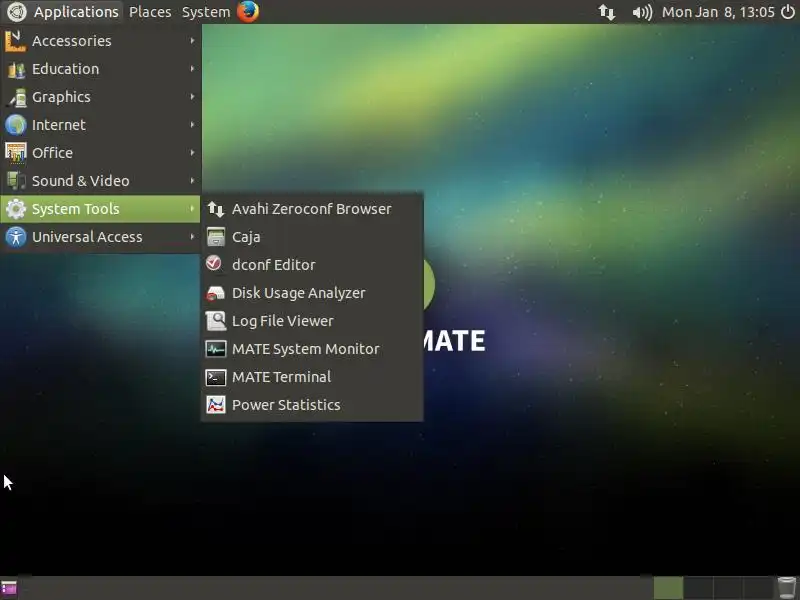The height and width of the screenshot is (600, 800).
Task: Open the Trash in bottom panel
Action: pyautogui.click(x=787, y=588)
